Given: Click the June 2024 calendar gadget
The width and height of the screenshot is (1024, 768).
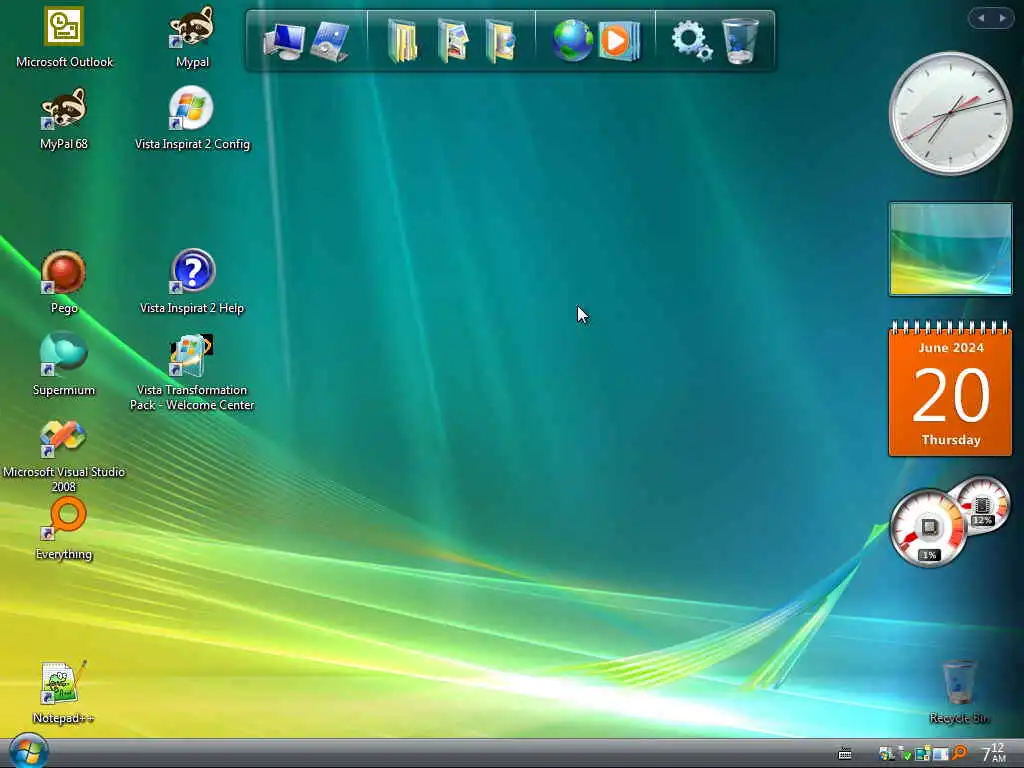Looking at the screenshot, I should (x=950, y=388).
